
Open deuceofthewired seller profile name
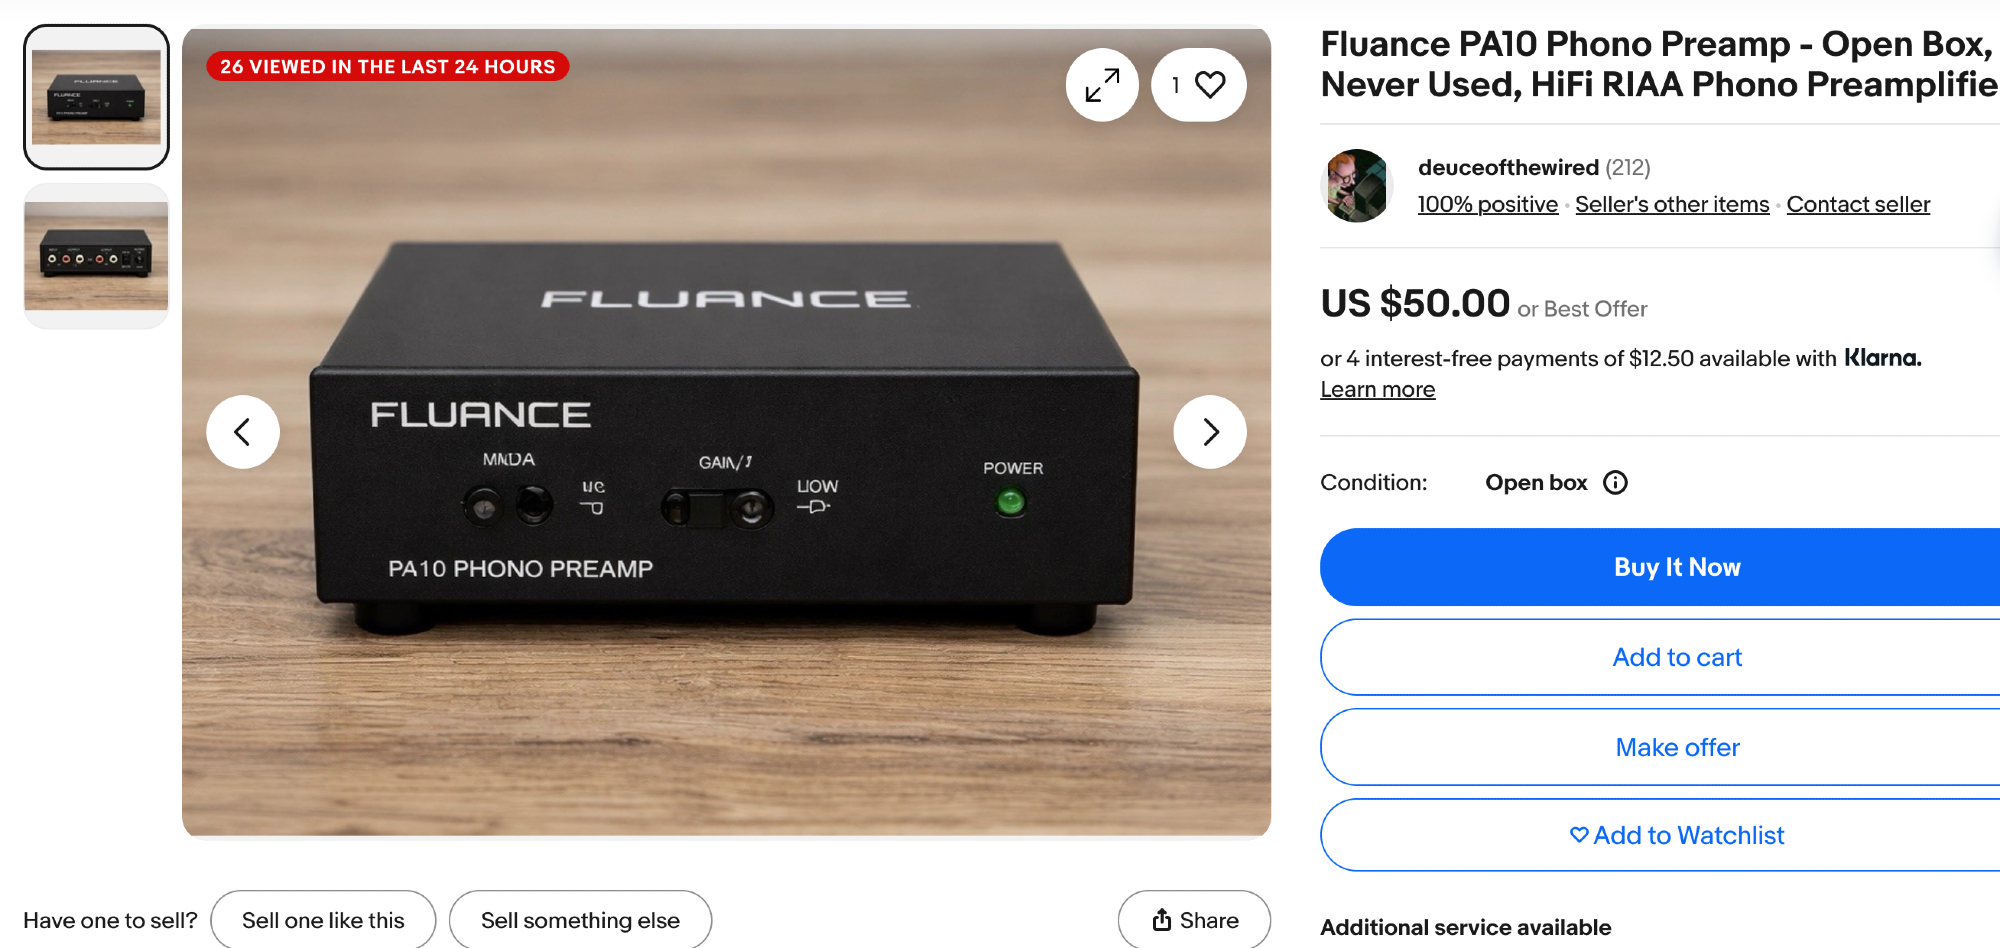[1508, 167]
